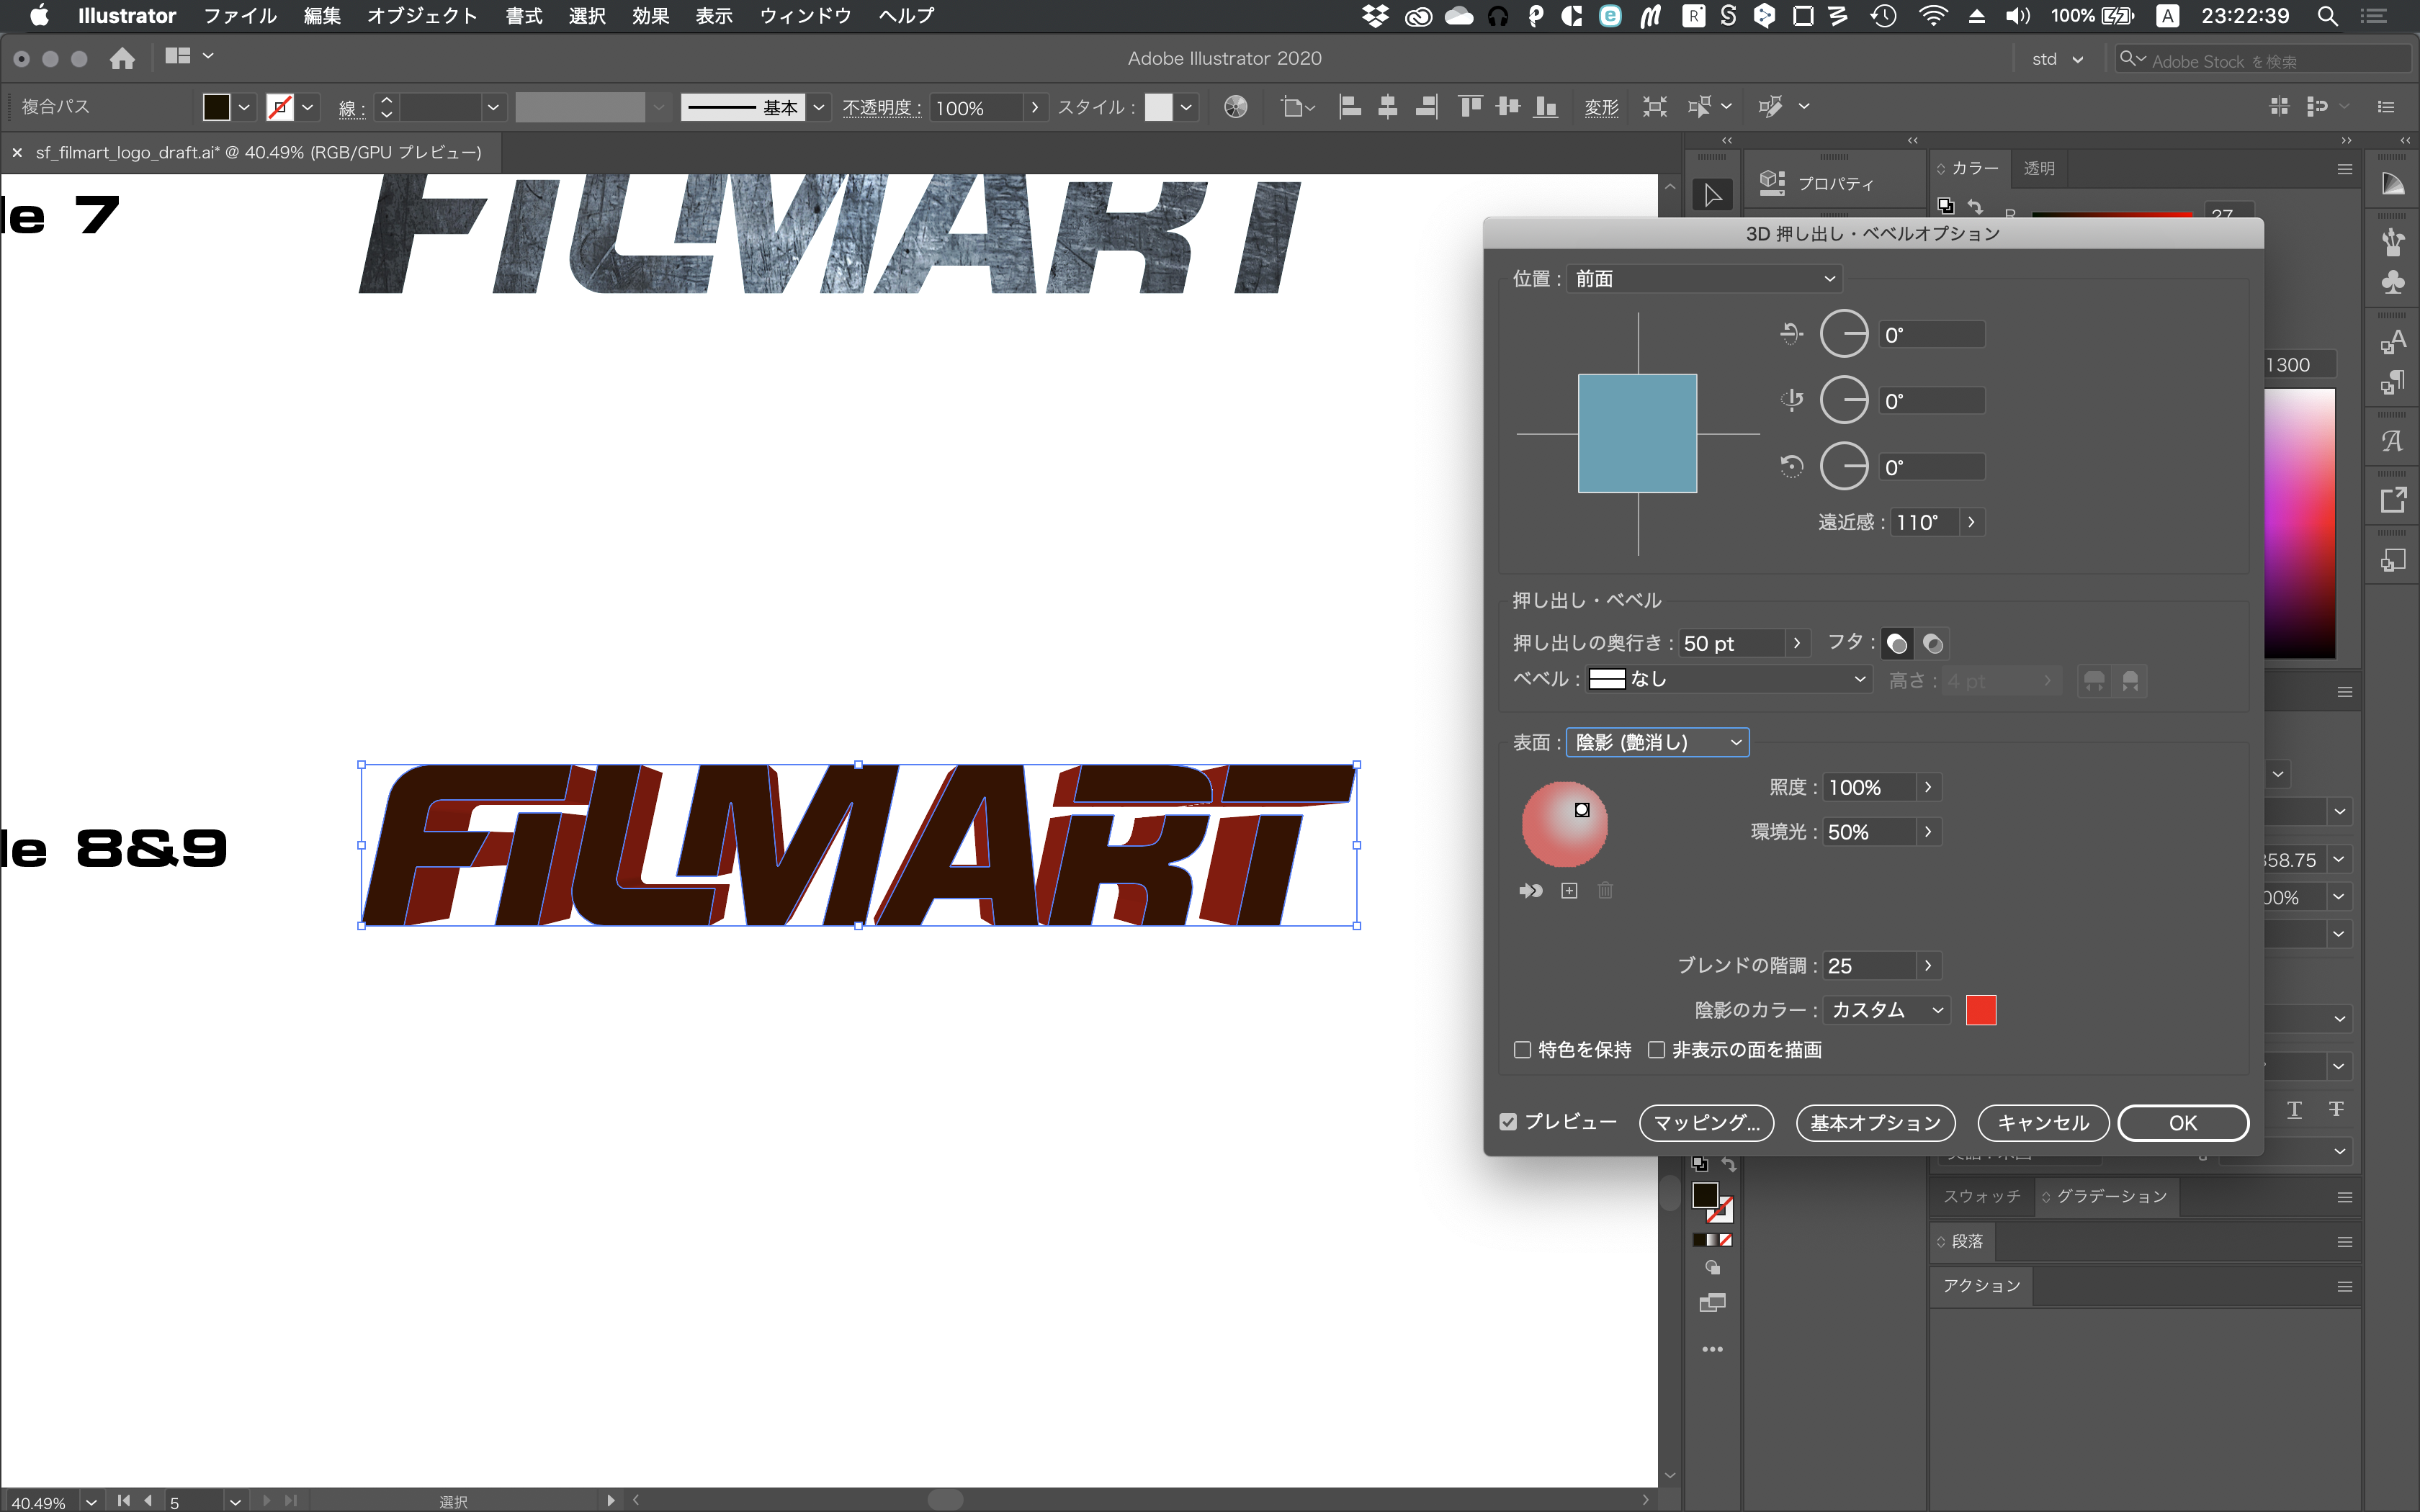Toggle the プレビュー checkbox
This screenshot has height=1512, width=2420.
coord(1508,1122)
